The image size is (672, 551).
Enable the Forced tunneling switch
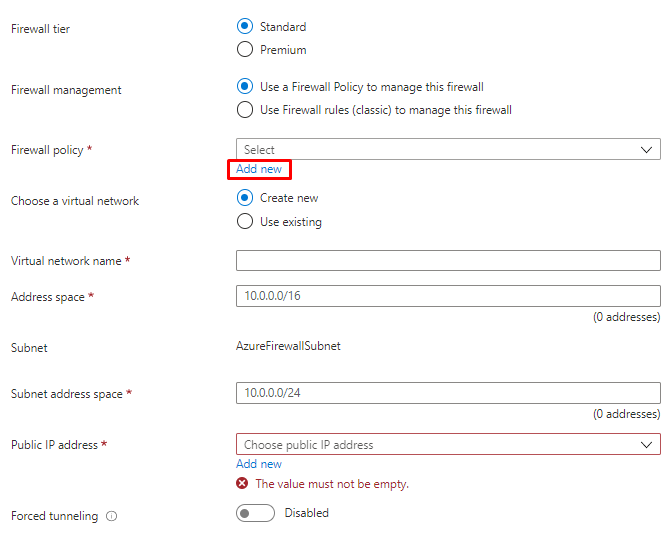(x=255, y=513)
